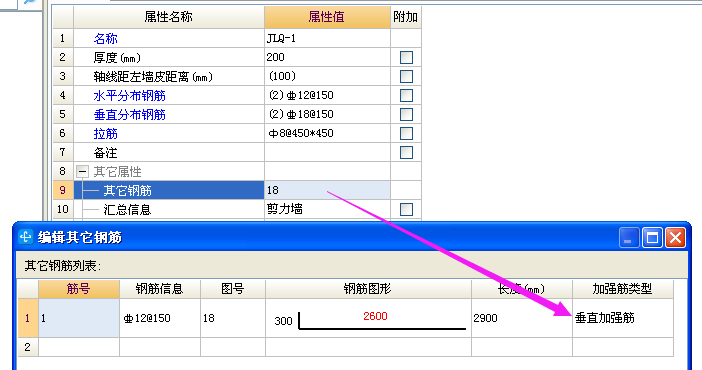The width and height of the screenshot is (702, 370).
Task: Click the (100) axis distance value
Action: [327, 76]
